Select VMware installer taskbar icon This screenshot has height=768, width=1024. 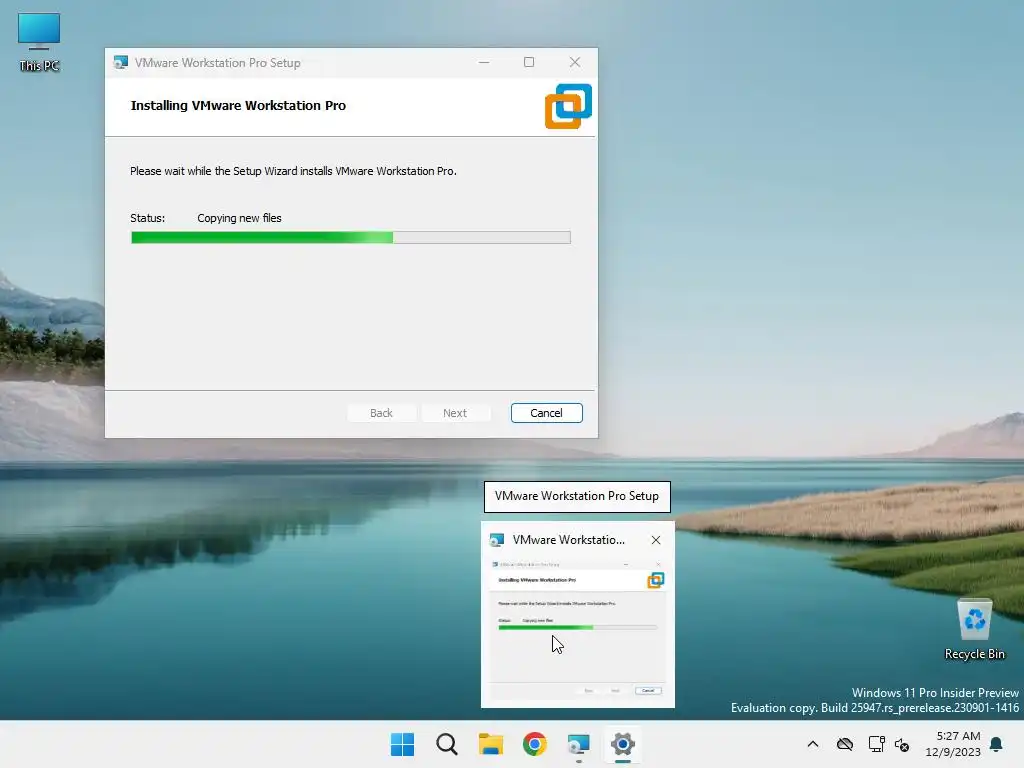[579, 744]
